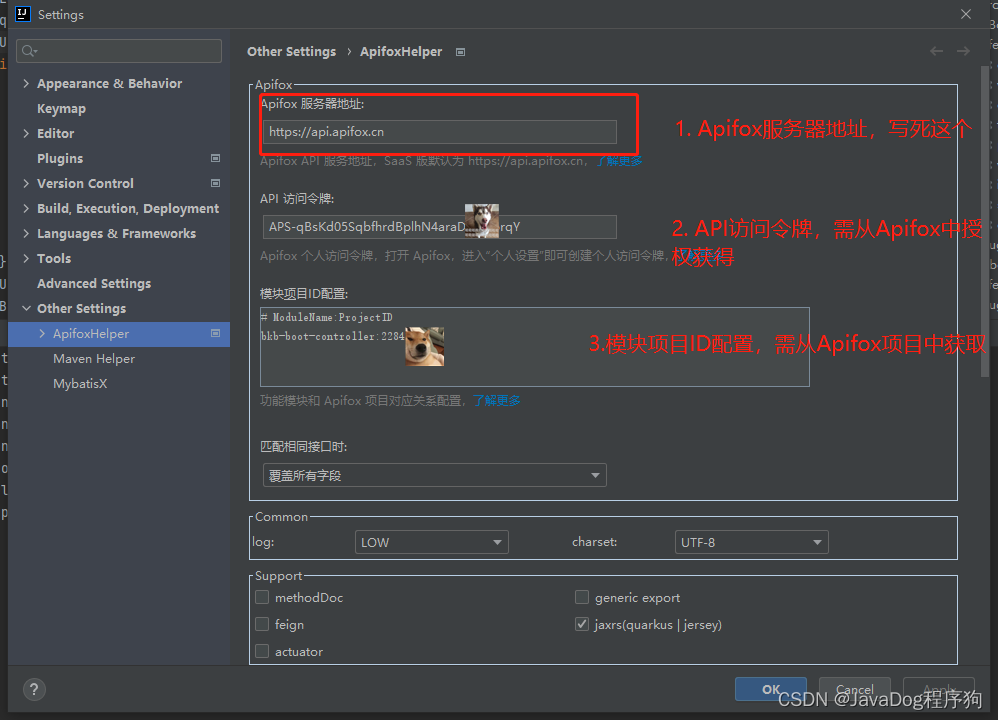The image size is (998, 720).
Task: Uncheck the jaxrs(quarkus | jersey) checkbox
Action: click(582, 625)
